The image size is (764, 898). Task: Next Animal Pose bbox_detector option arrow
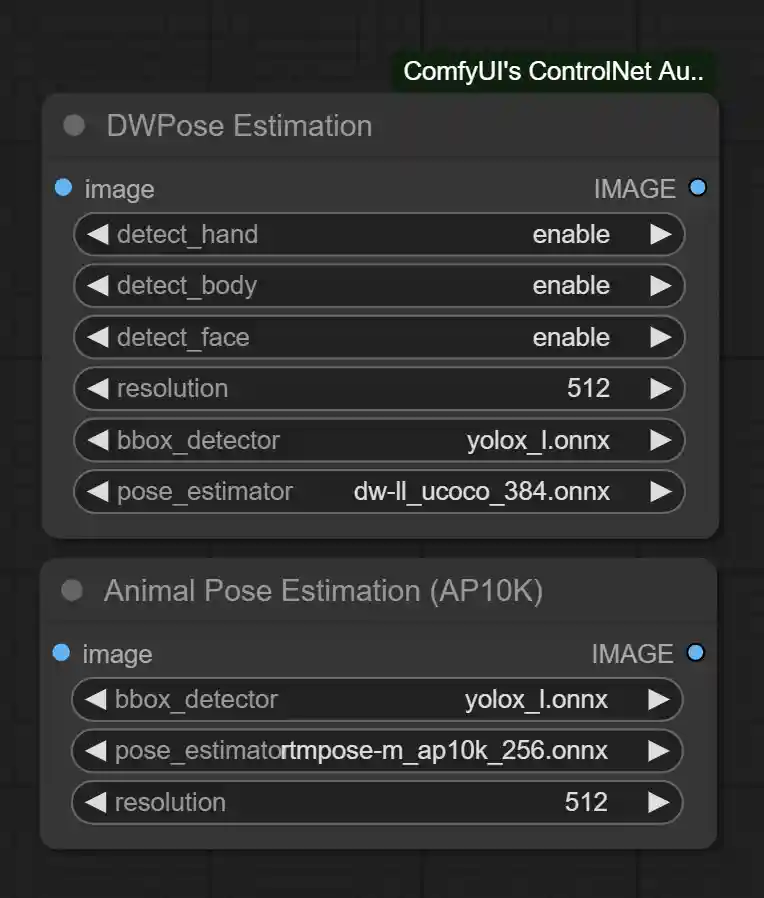click(658, 699)
